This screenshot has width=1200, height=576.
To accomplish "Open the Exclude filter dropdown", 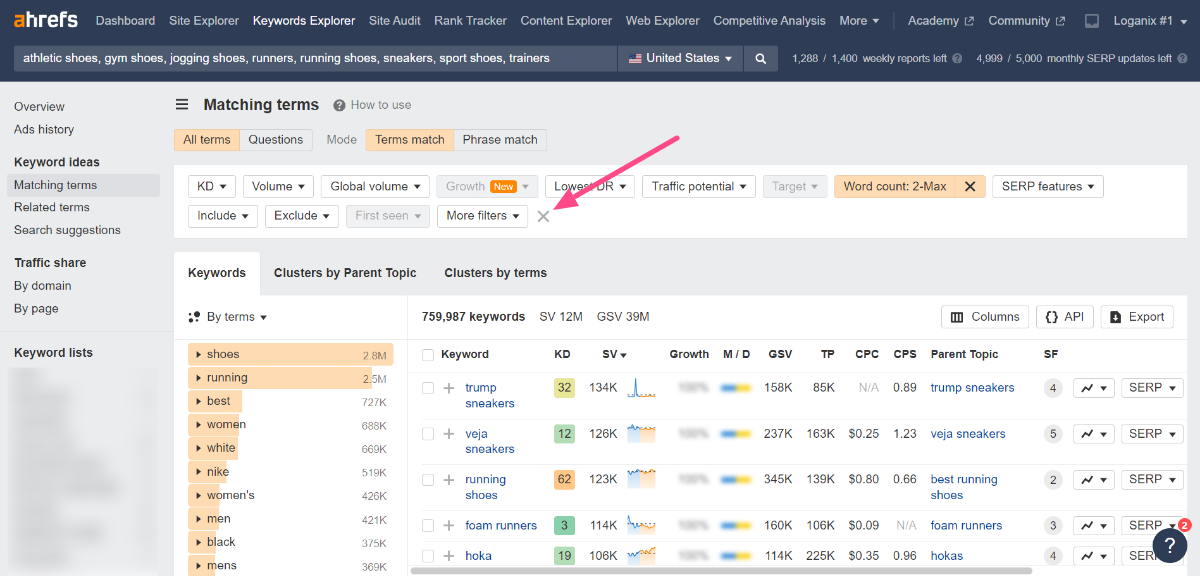I will point(302,216).
